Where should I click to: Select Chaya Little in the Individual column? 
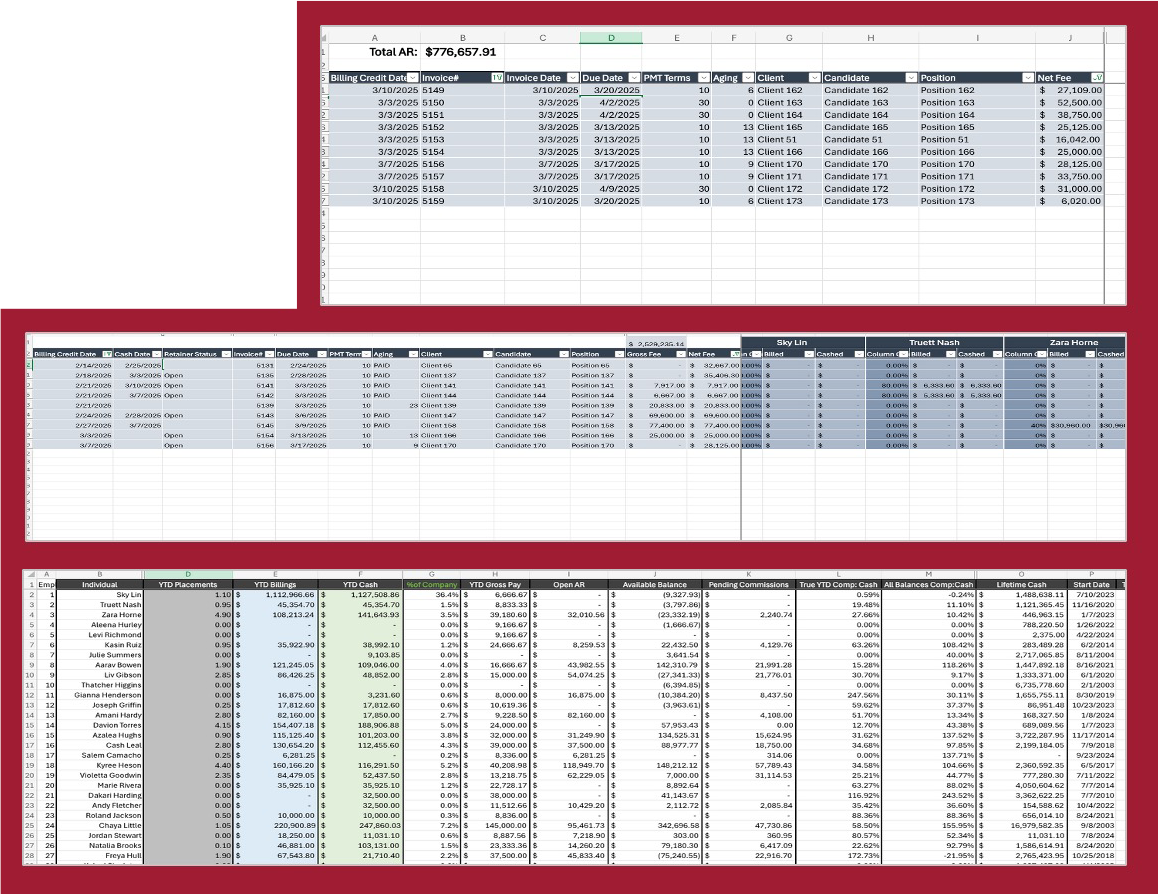100,825
